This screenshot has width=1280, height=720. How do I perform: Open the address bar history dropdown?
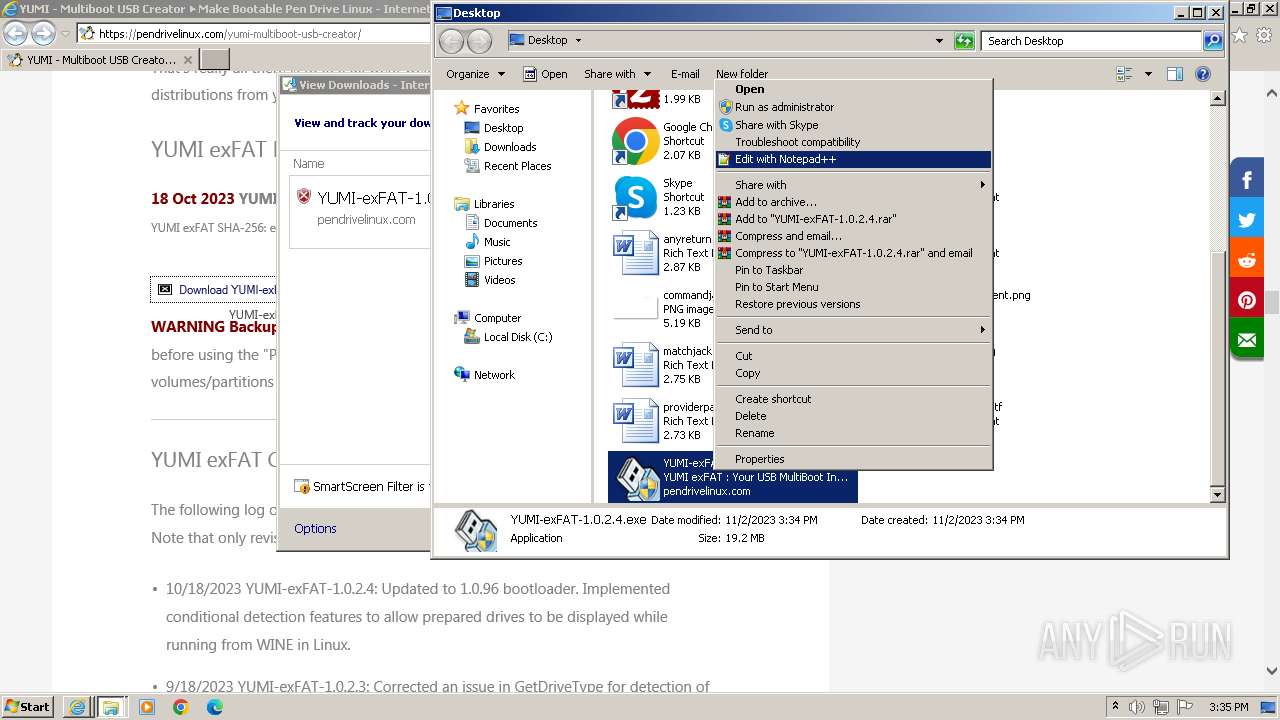tap(938, 41)
